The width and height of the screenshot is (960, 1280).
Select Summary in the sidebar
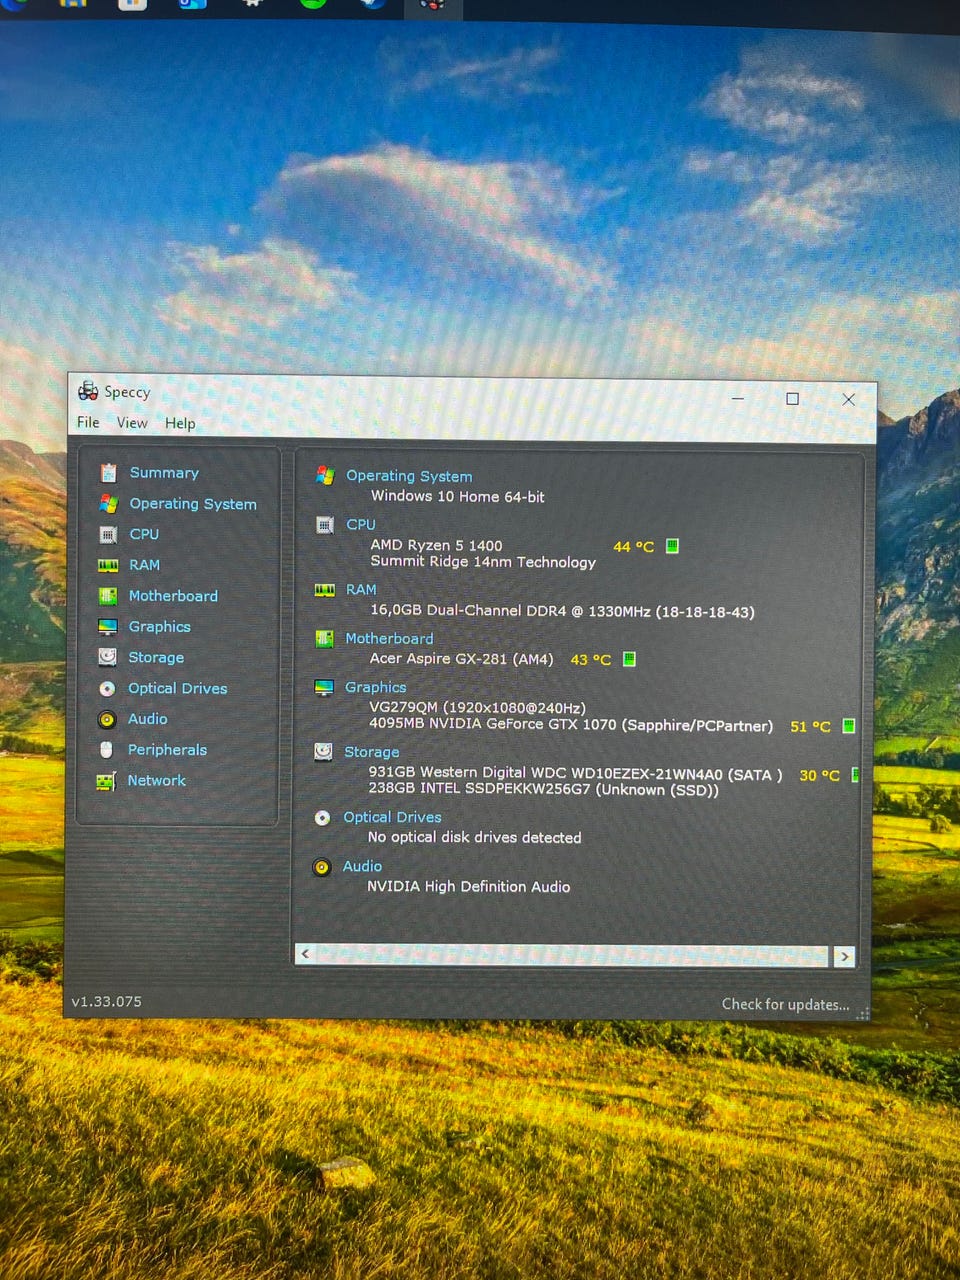click(164, 473)
